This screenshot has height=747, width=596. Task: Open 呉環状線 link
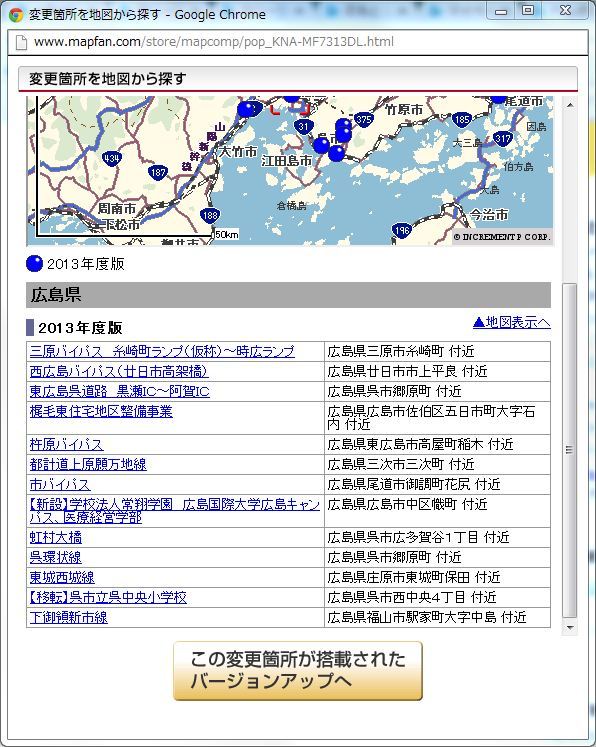(55, 557)
